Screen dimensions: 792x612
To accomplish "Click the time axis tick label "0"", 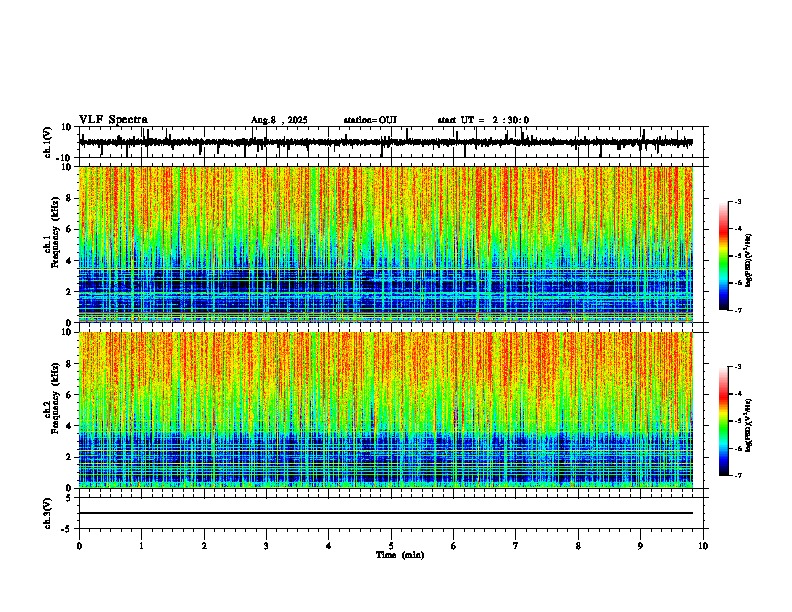I will pos(79,545).
